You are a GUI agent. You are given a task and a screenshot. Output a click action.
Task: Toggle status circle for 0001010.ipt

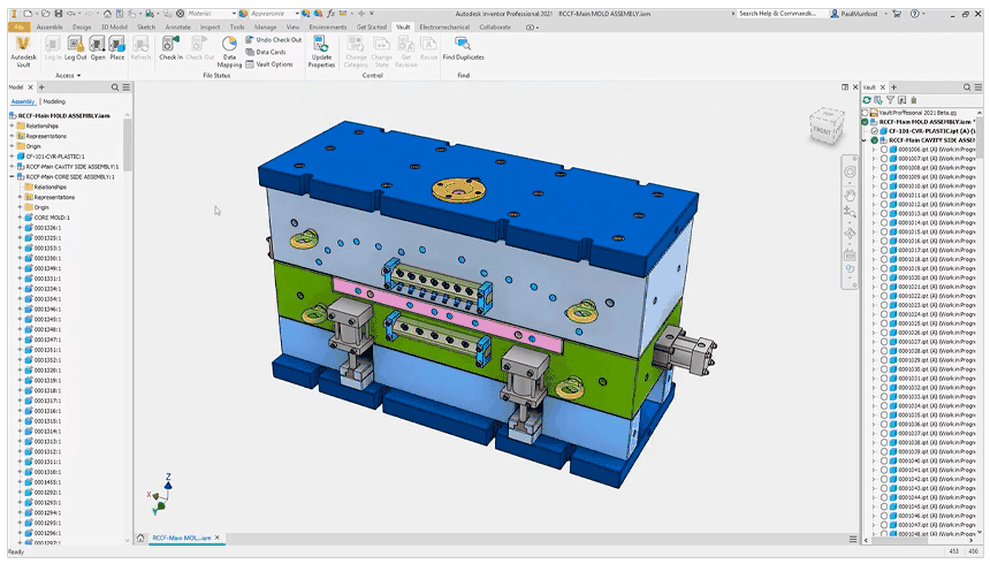coord(884,186)
